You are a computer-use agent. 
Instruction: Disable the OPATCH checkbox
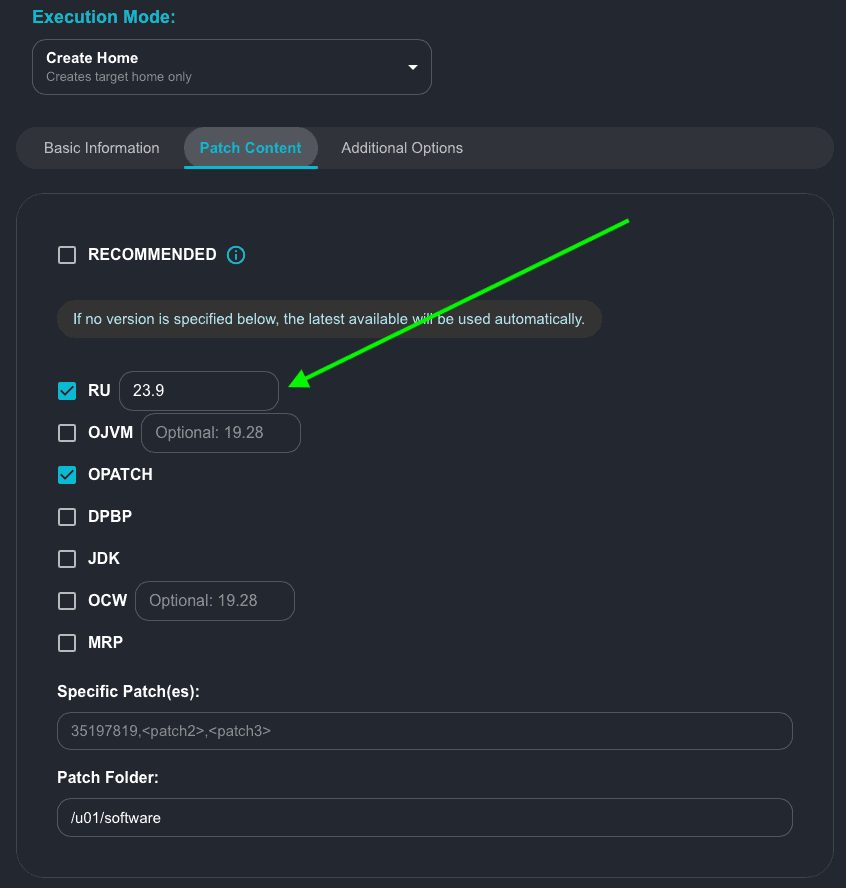pos(67,475)
